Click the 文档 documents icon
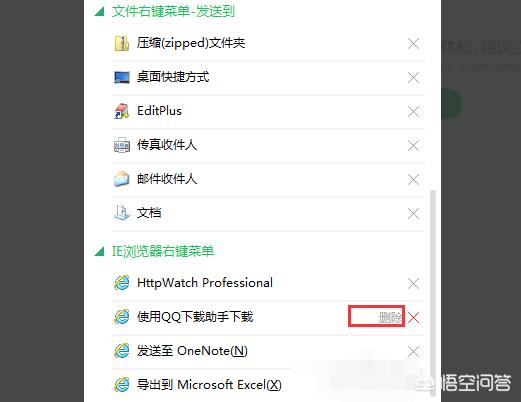 [x=122, y=213]
